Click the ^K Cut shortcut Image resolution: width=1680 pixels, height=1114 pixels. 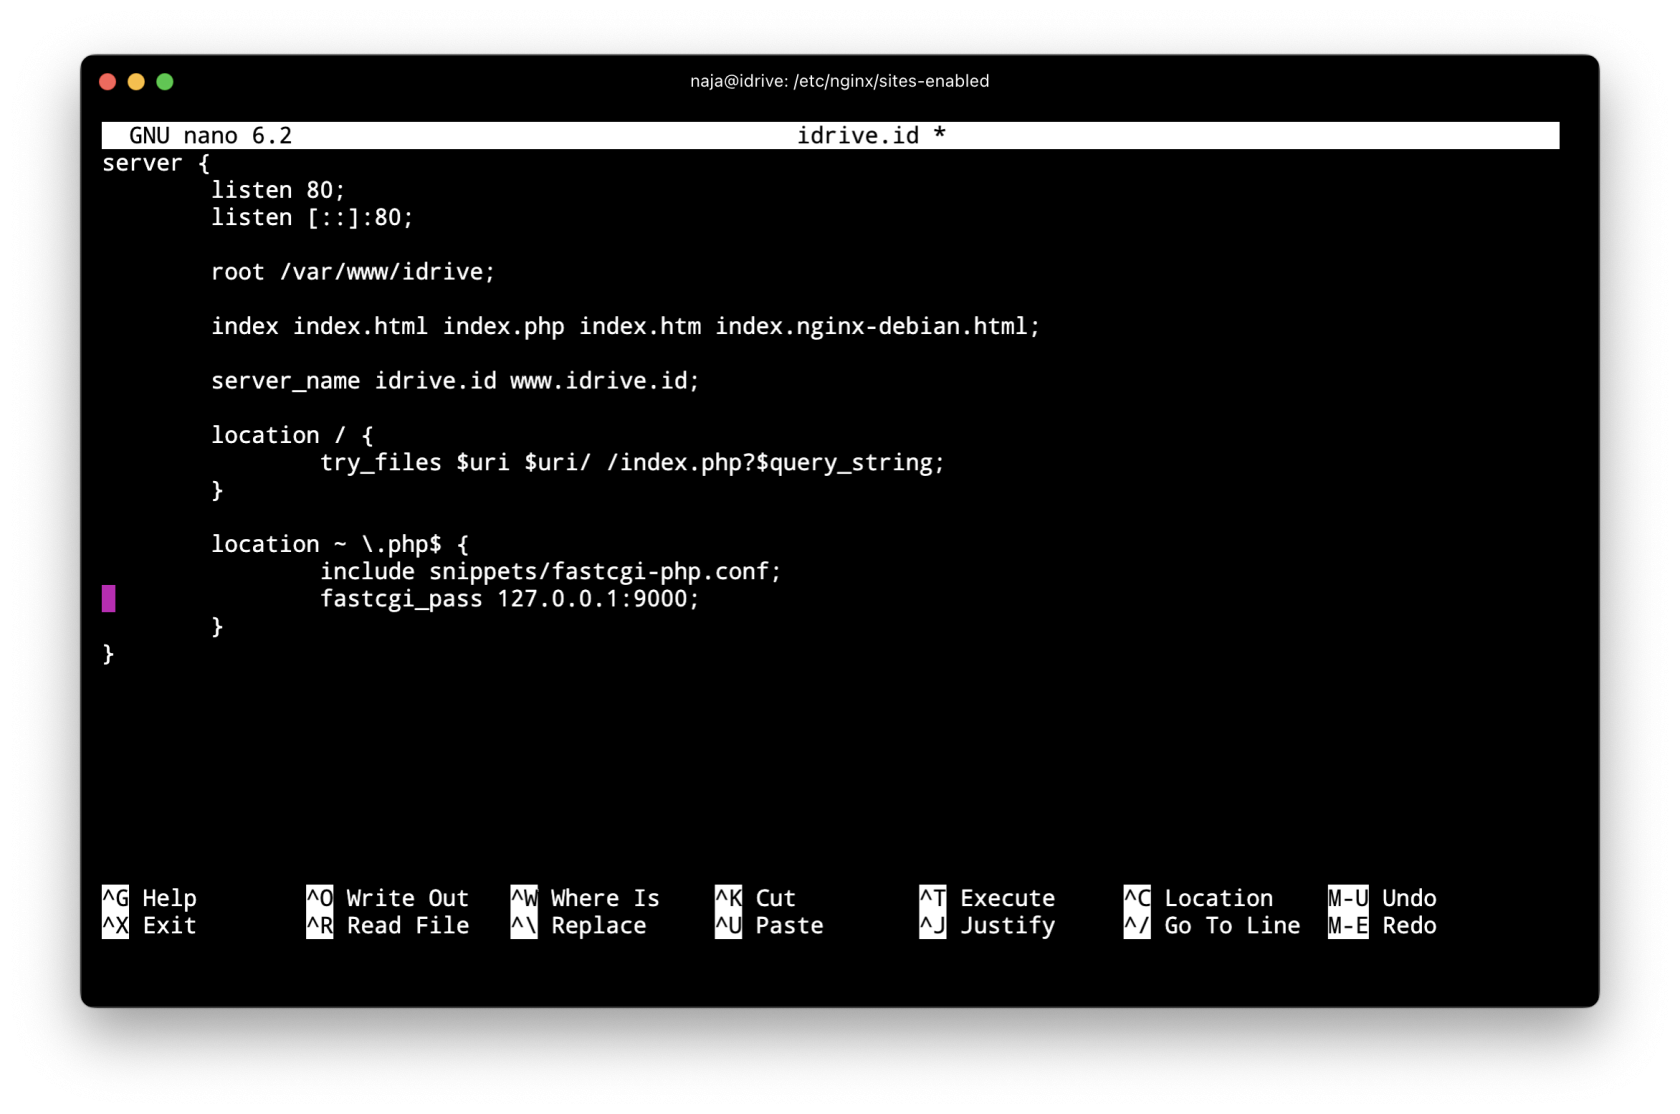pos(756,898)
